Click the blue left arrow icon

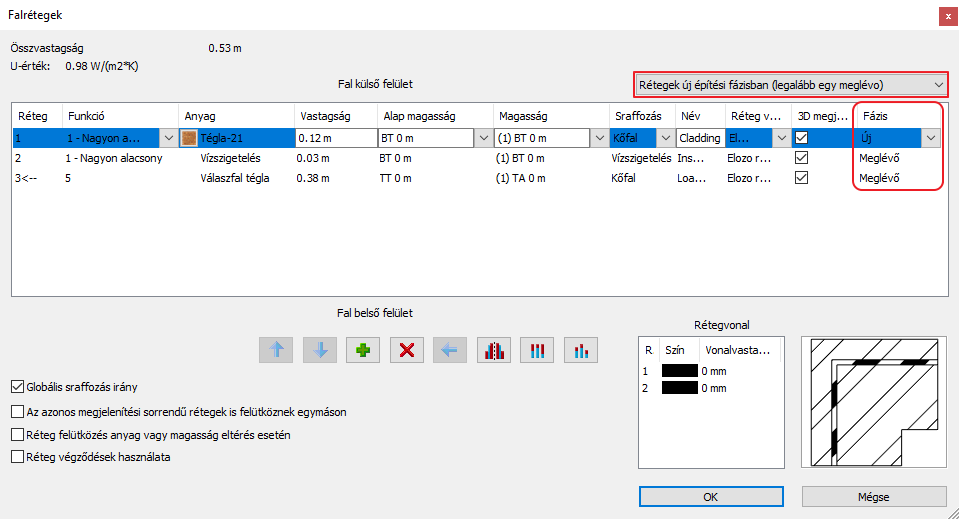coord(450,350)
